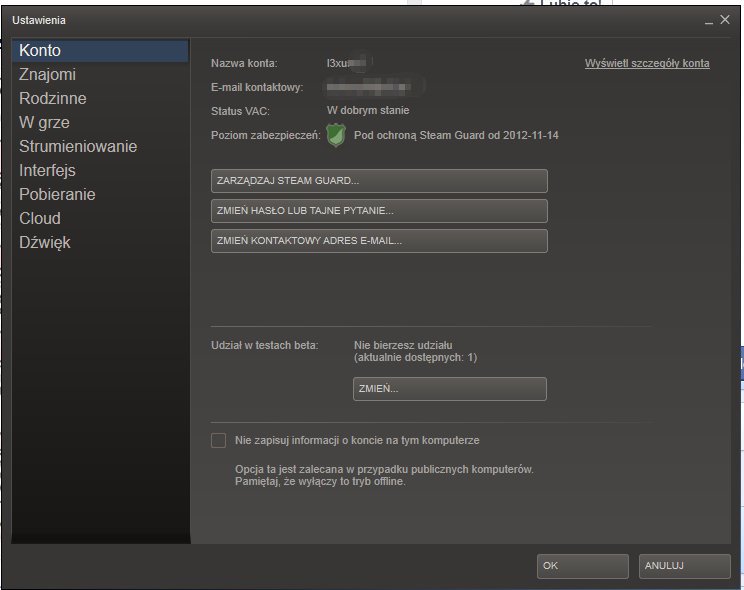Click the 'Nie bierzesz udziału' beta status
This screenshot has height=590, width=744.
[x=403, y=345]
